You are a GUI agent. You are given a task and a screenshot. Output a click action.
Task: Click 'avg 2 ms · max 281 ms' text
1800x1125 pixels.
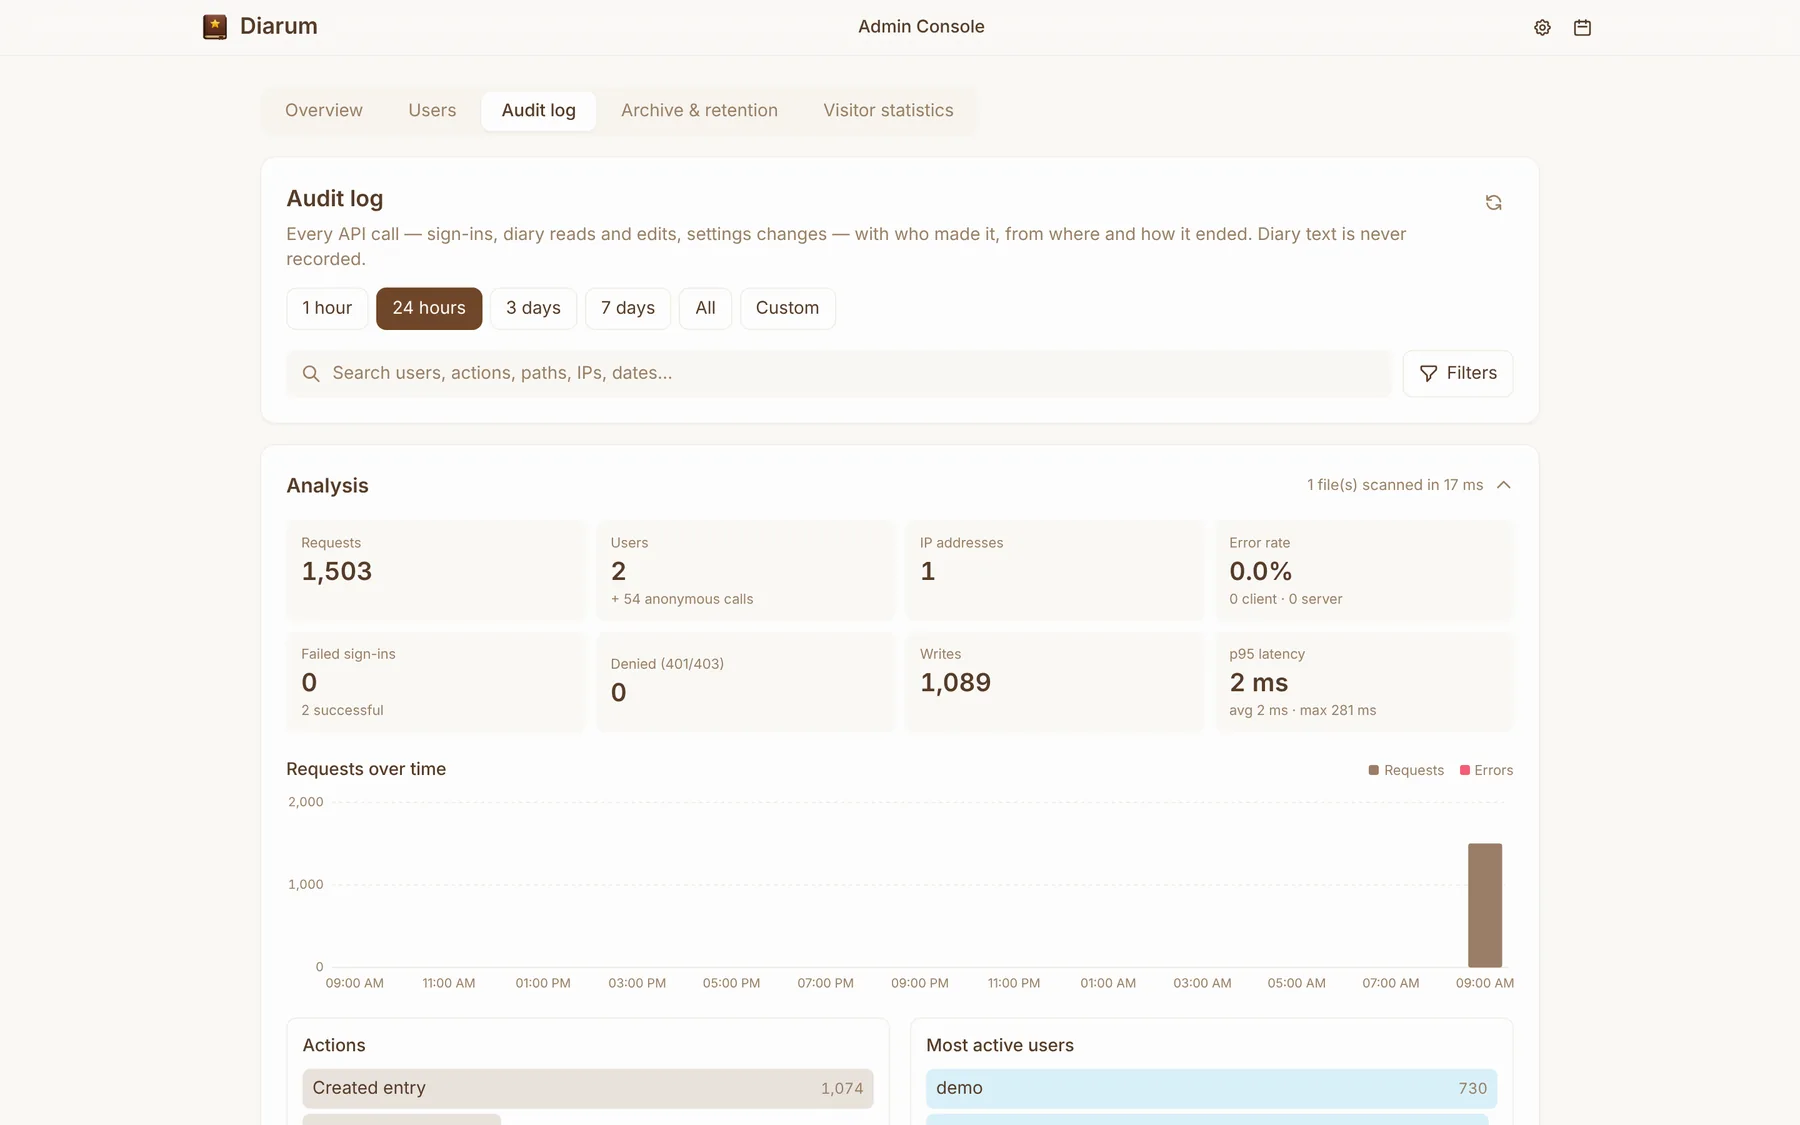pos(1303,710)
